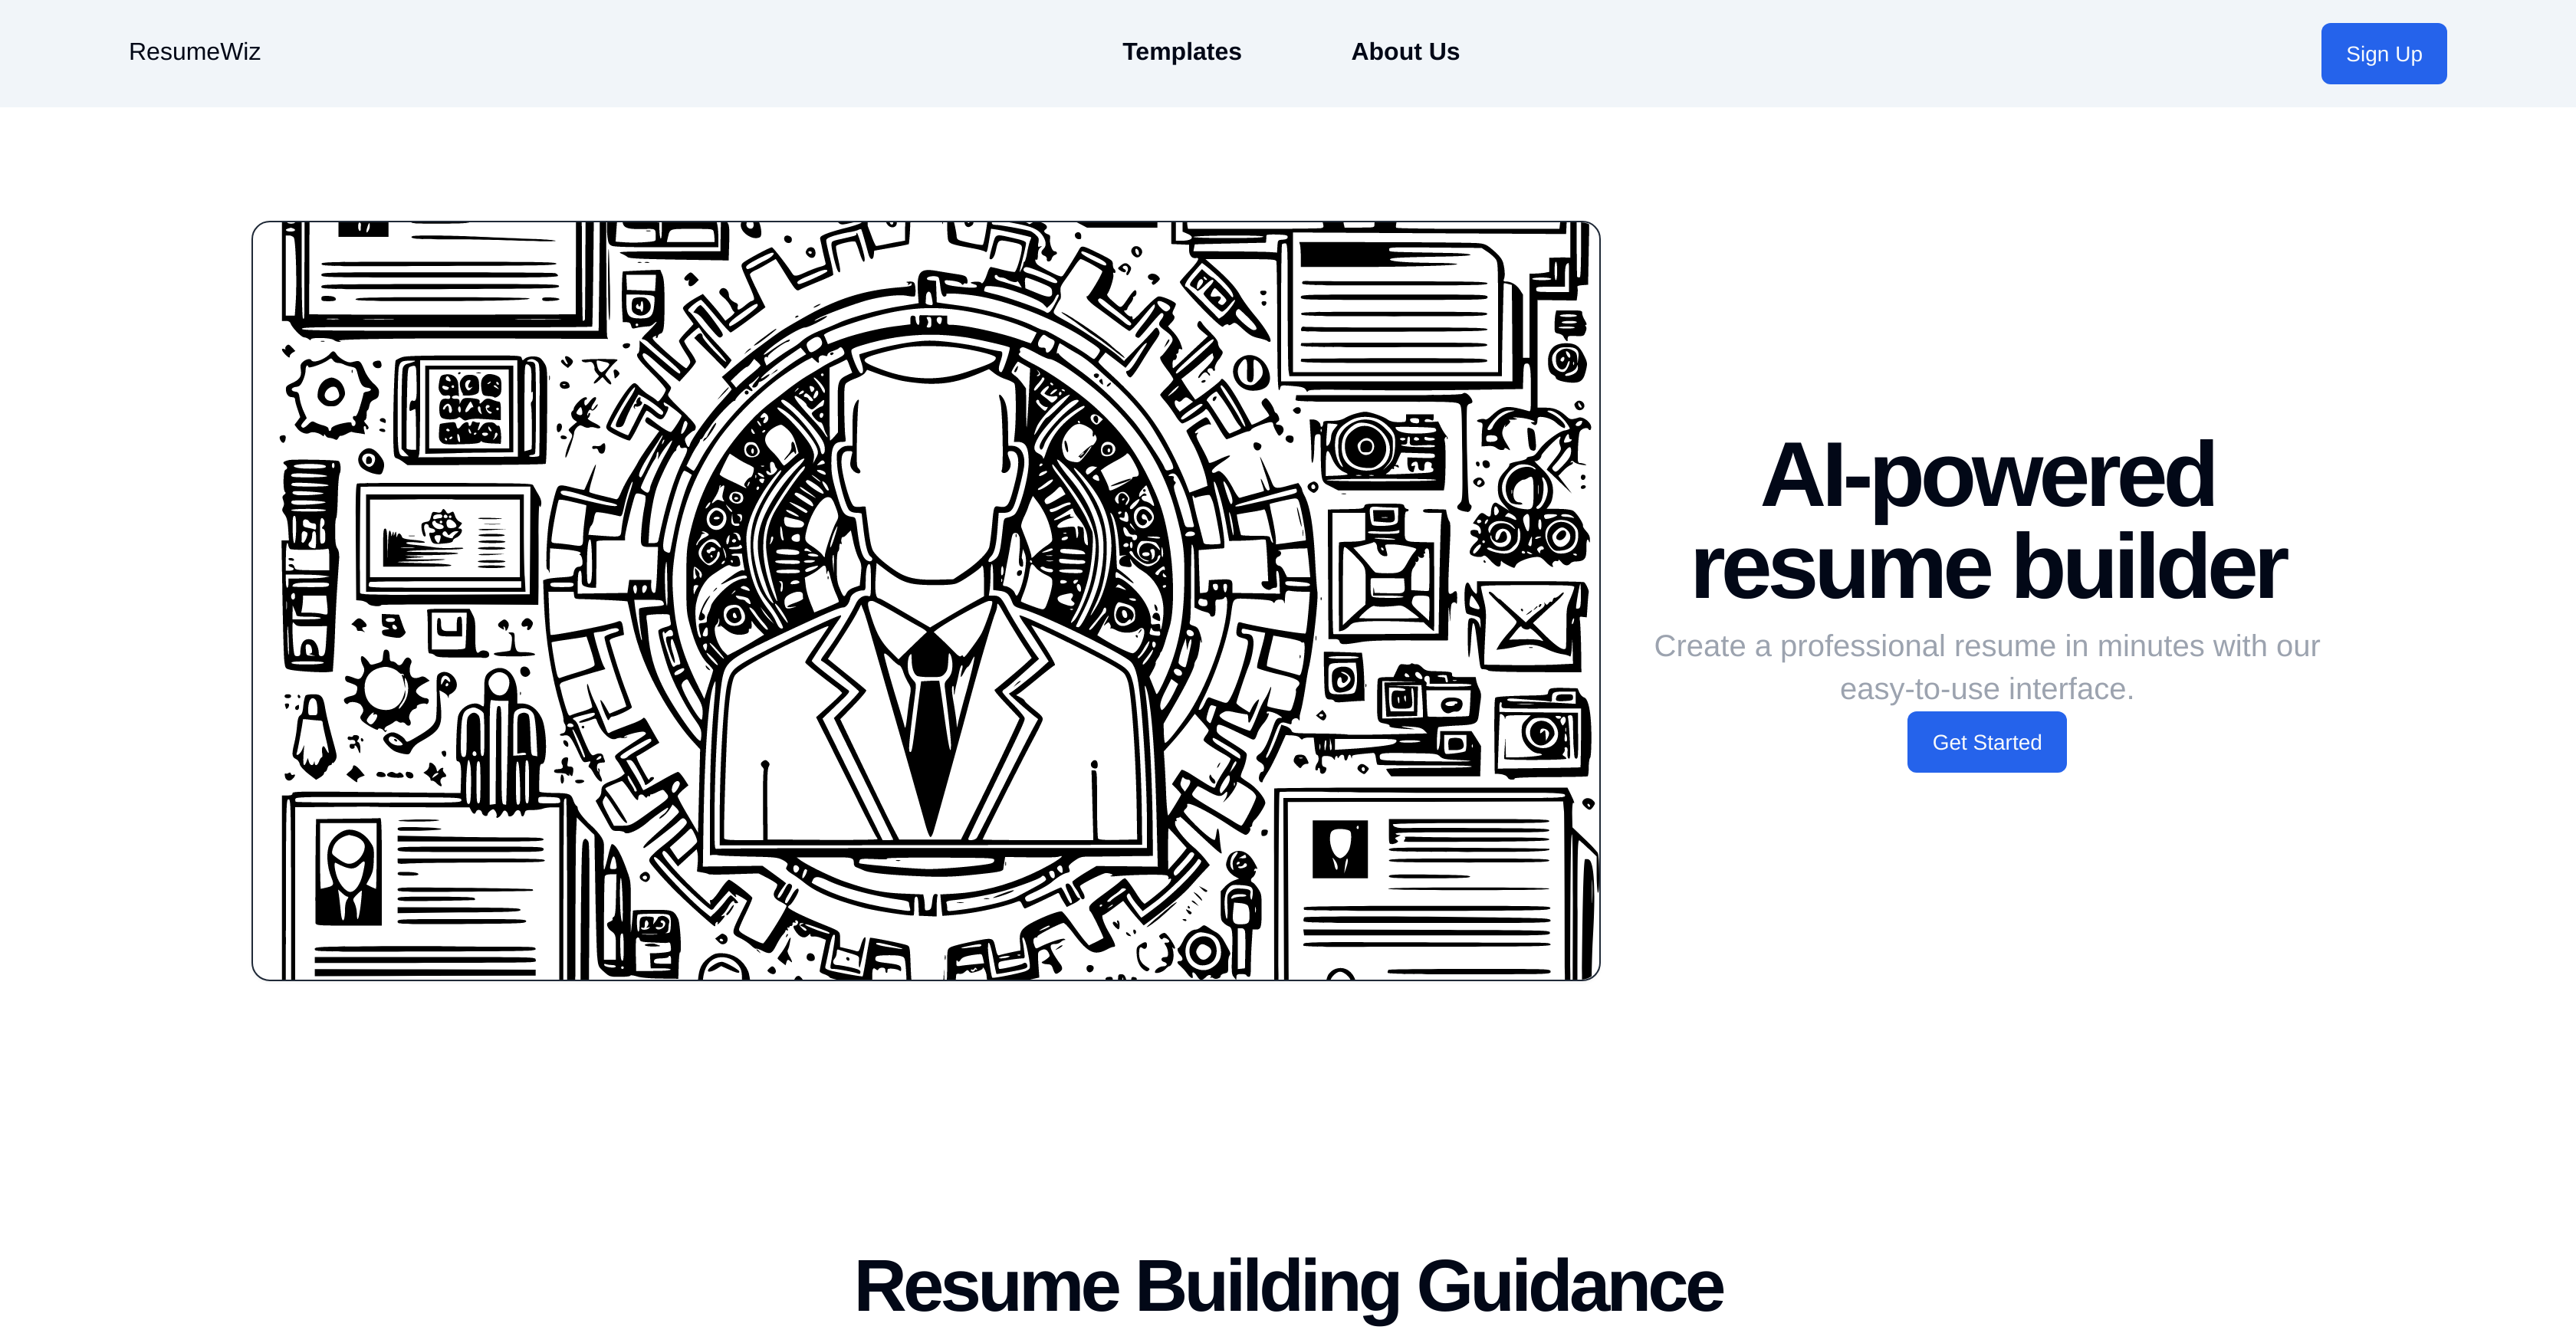The image size is (2576, 1343).
Task: Click the Get Started button
Action: 1986,741
